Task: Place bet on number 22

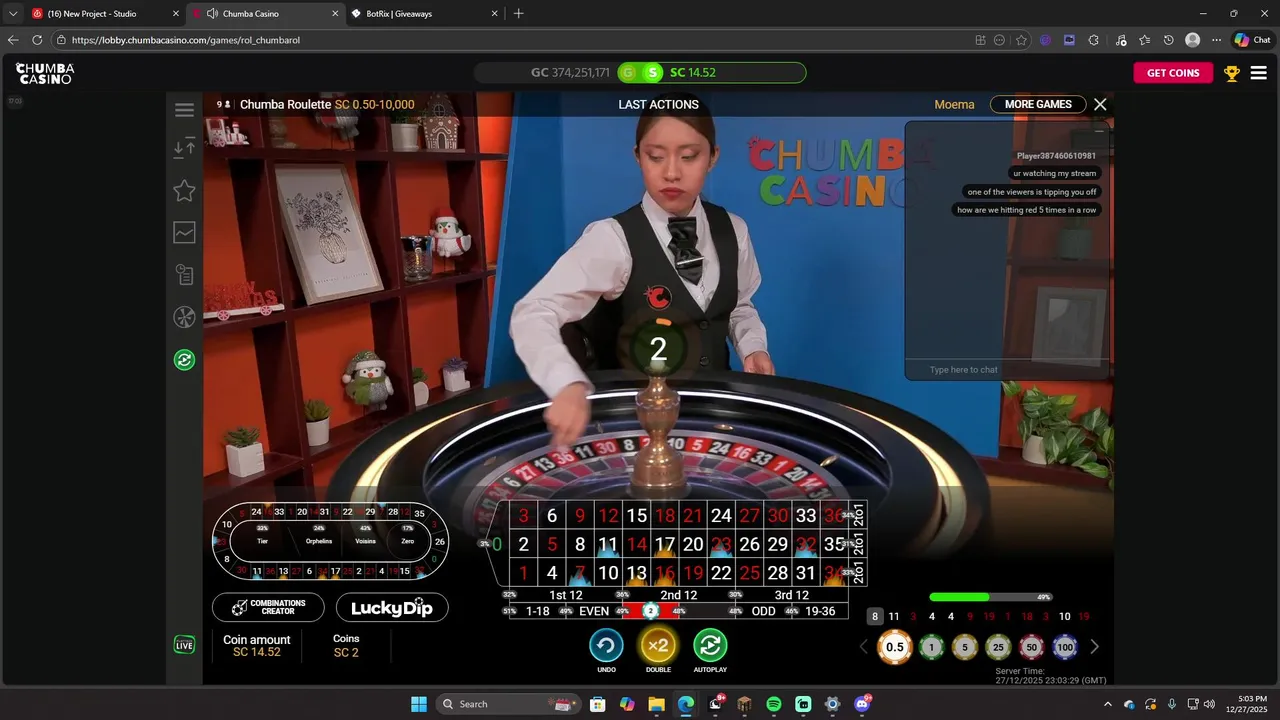Action: (721, 573)
